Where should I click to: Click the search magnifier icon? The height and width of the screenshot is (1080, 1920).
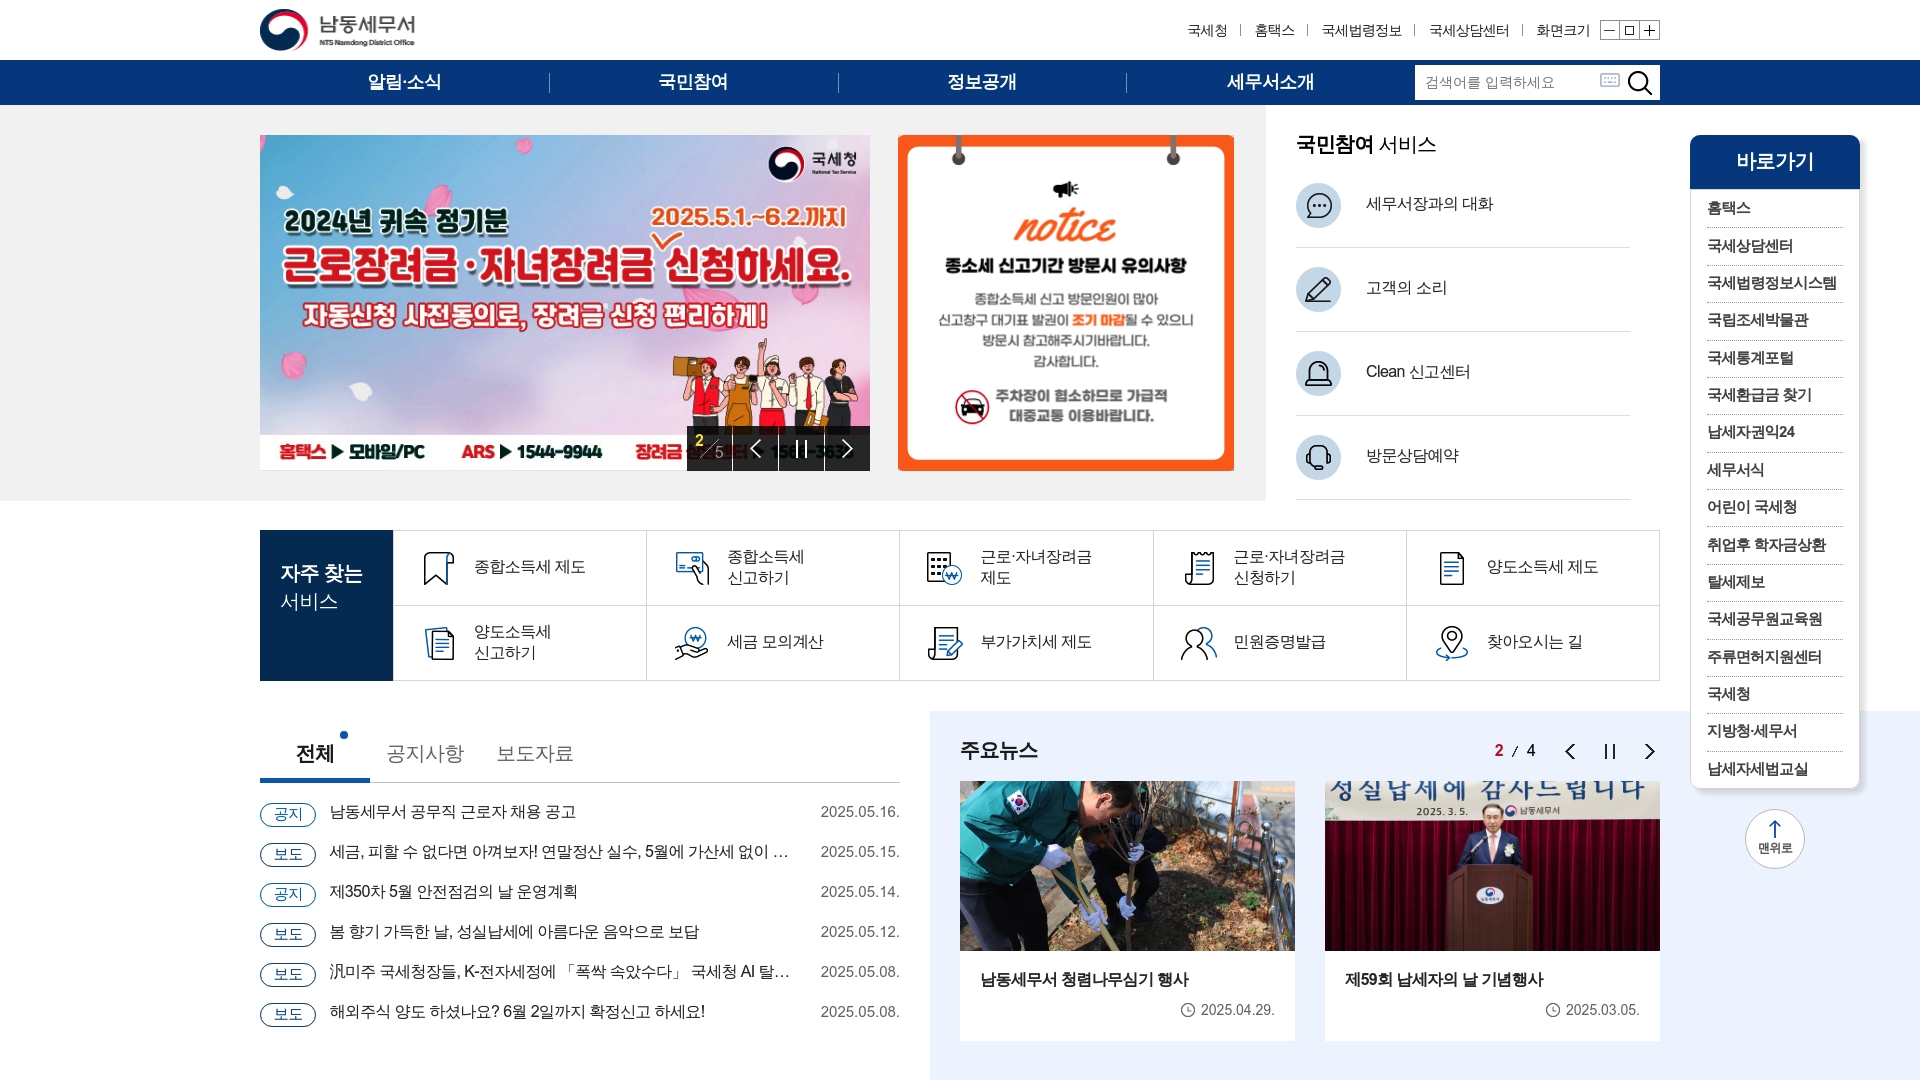point(1639,82)
